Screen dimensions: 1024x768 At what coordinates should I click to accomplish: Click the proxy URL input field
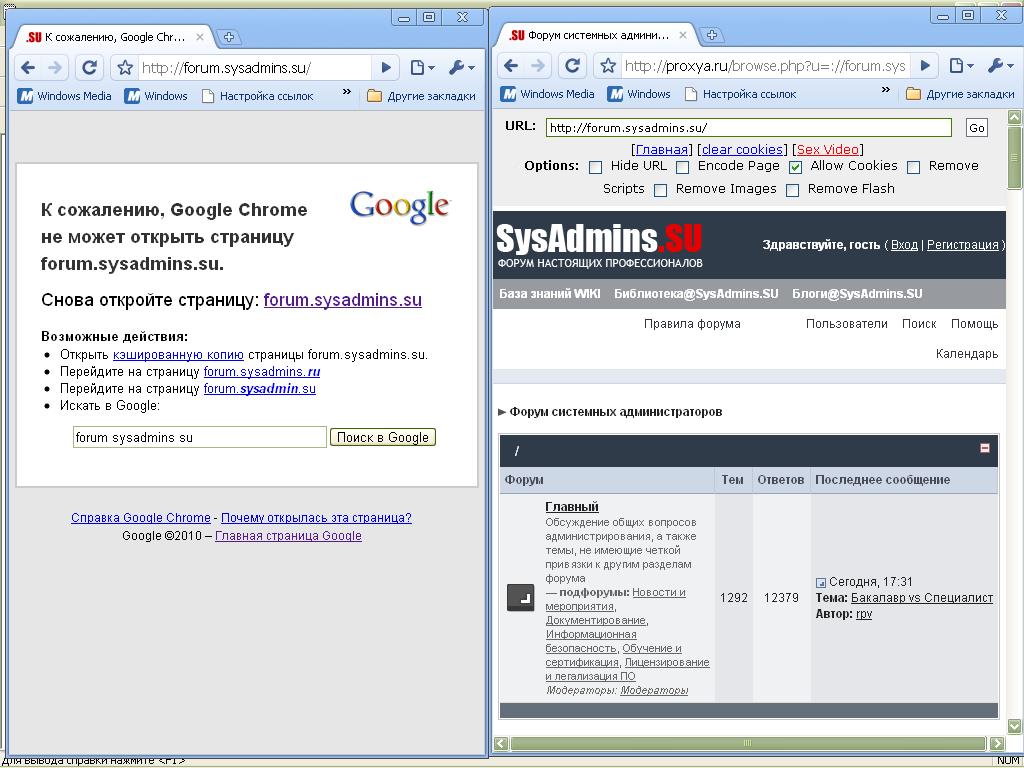pos(749,128)
